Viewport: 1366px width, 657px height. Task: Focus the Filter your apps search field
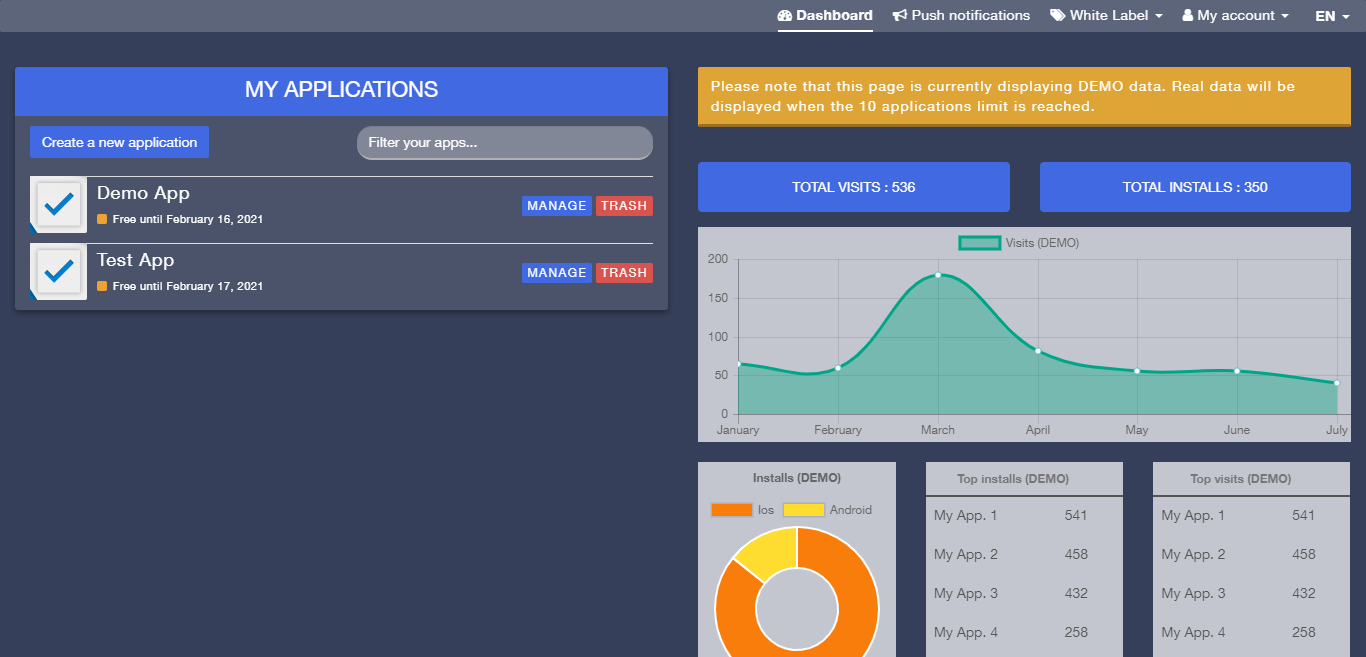click(505, 143)
